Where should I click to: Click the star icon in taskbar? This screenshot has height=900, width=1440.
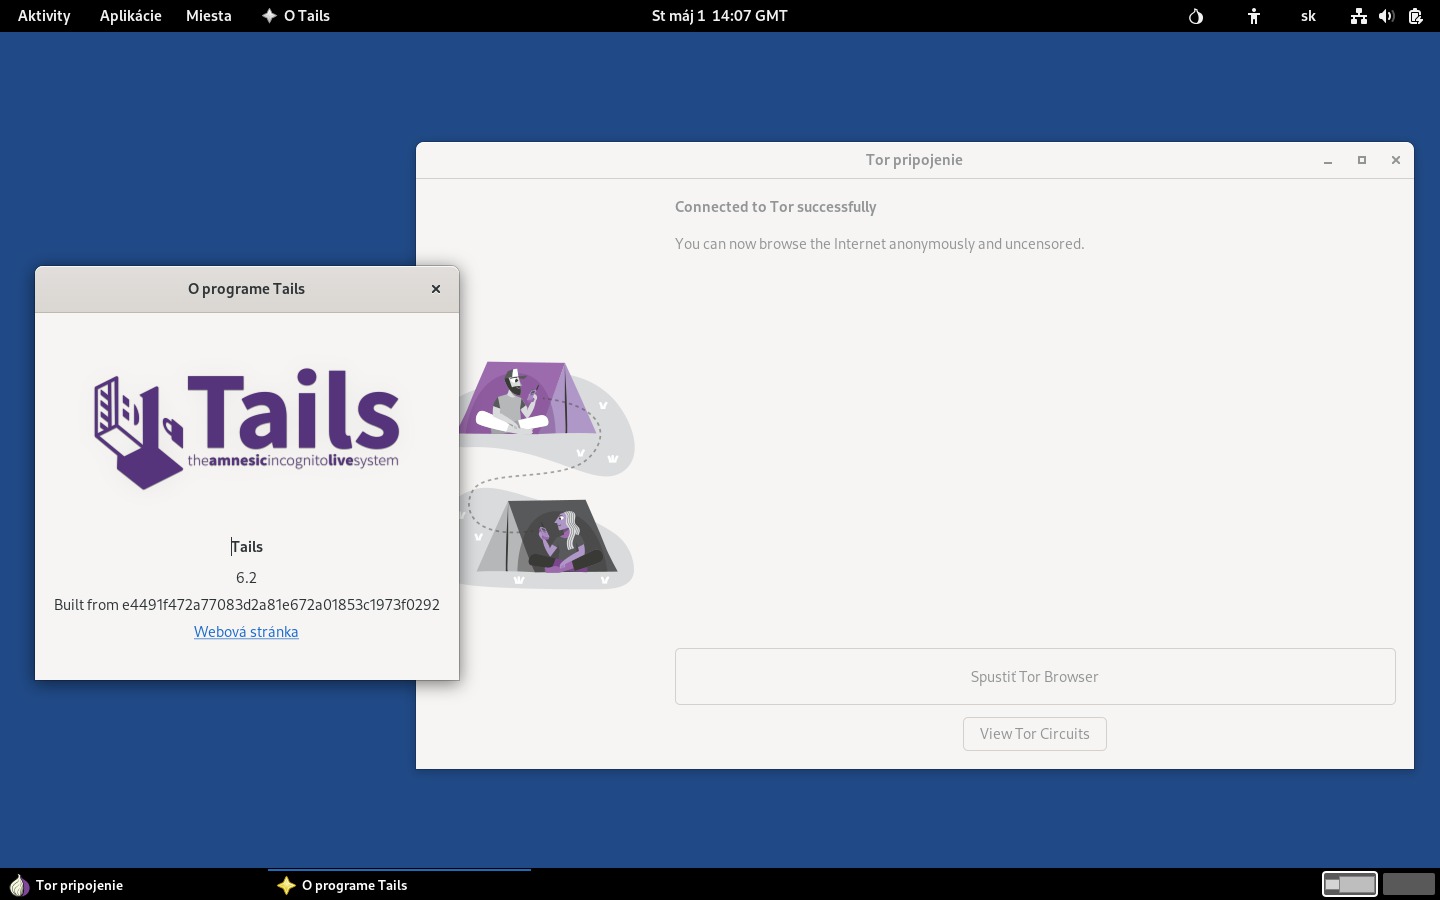click(x=286, y=885)
